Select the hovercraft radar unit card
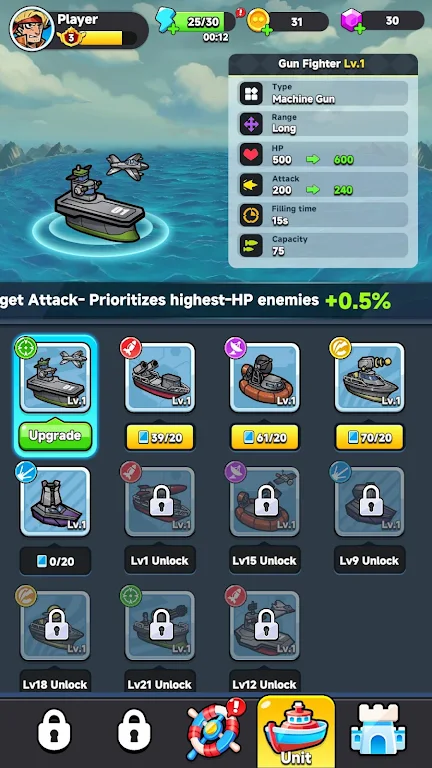 (x=264, y=377)
